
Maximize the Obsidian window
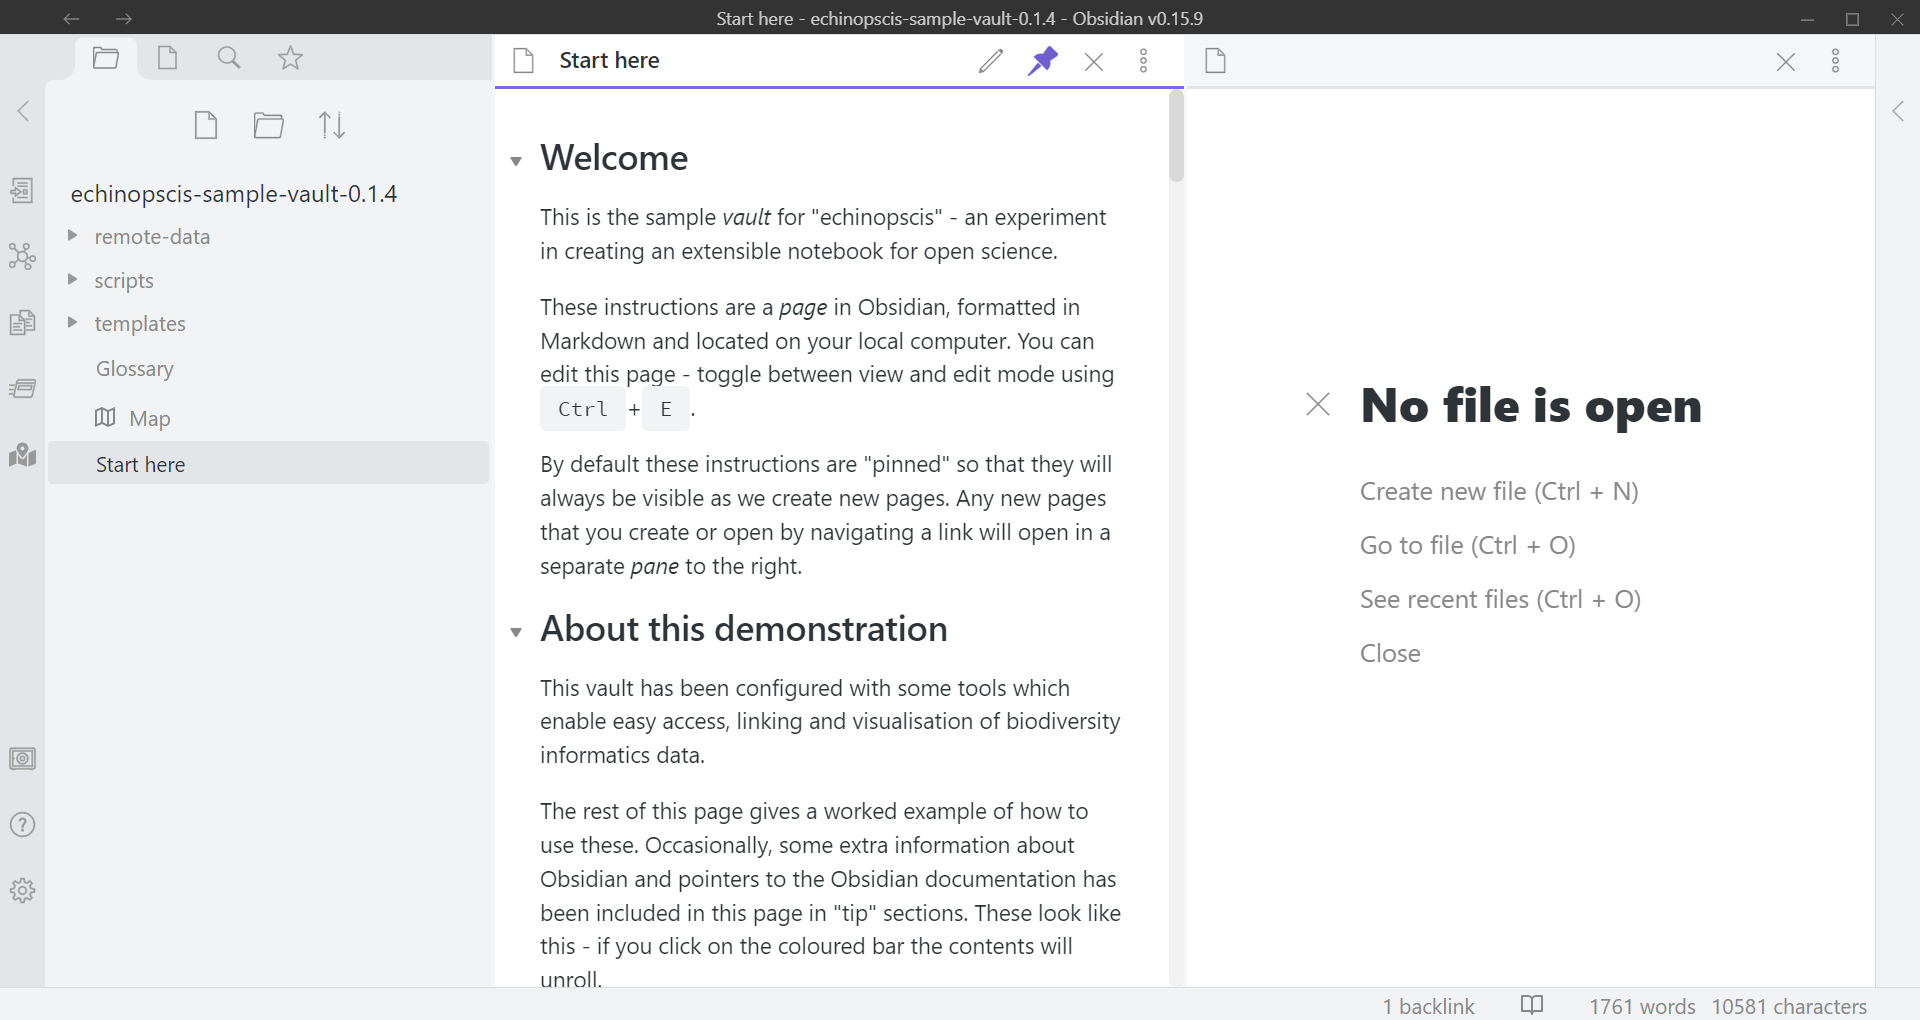[x=1852, y=19]
